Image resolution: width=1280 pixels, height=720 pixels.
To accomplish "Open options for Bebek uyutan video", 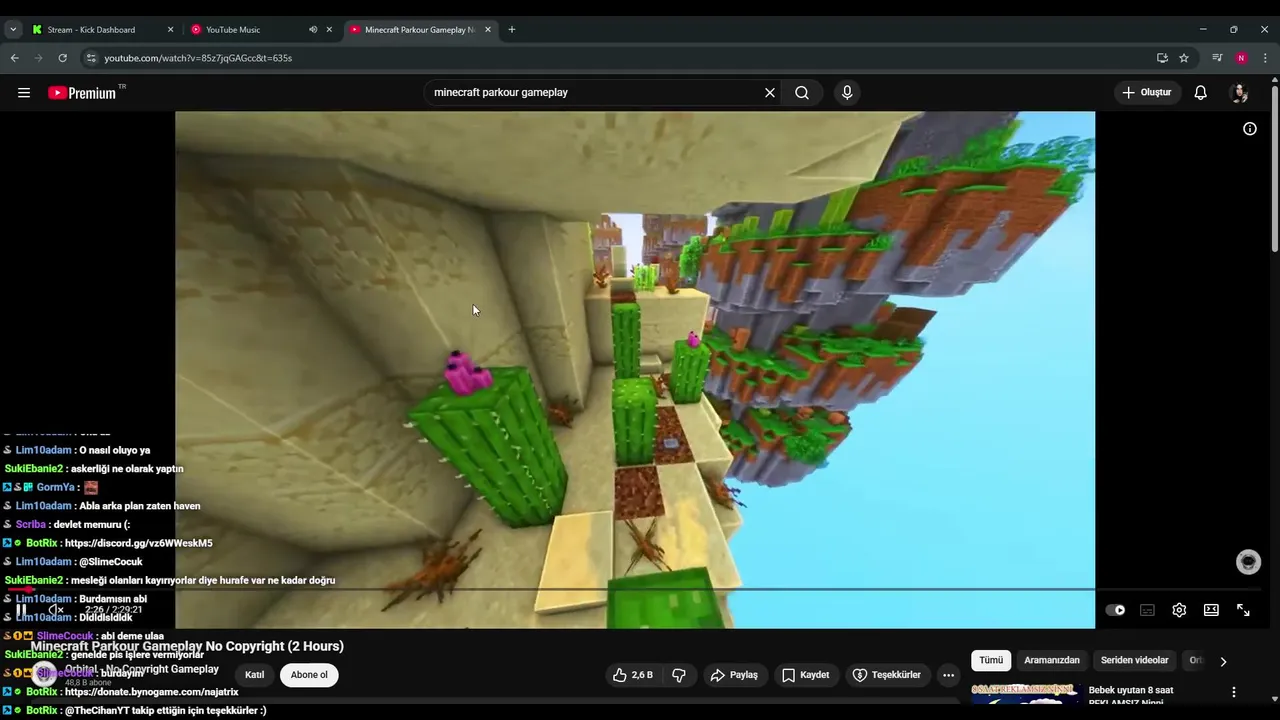I will (x=1234, y=692).
